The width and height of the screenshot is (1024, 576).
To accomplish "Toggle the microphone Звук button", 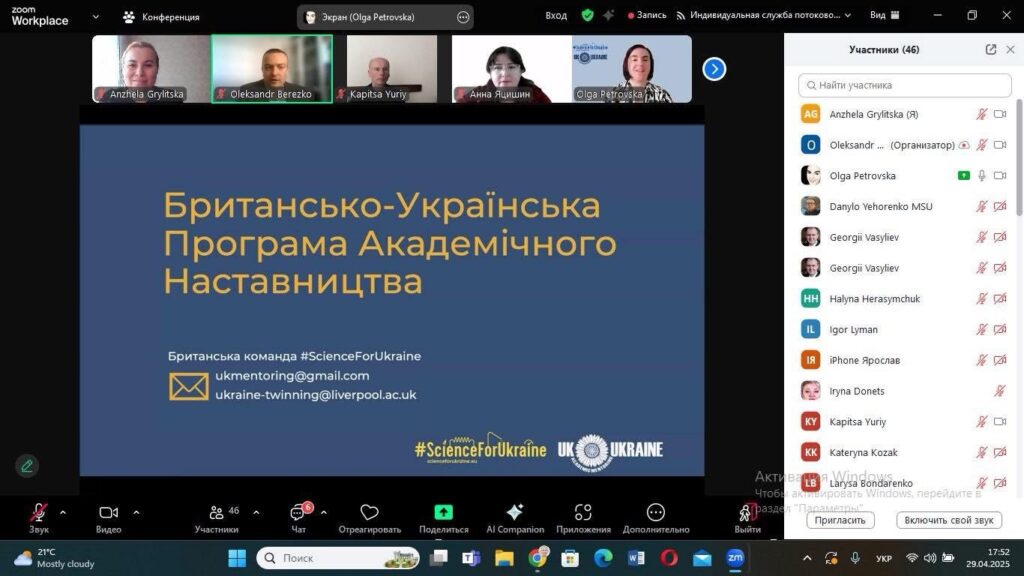I will 39,513.
